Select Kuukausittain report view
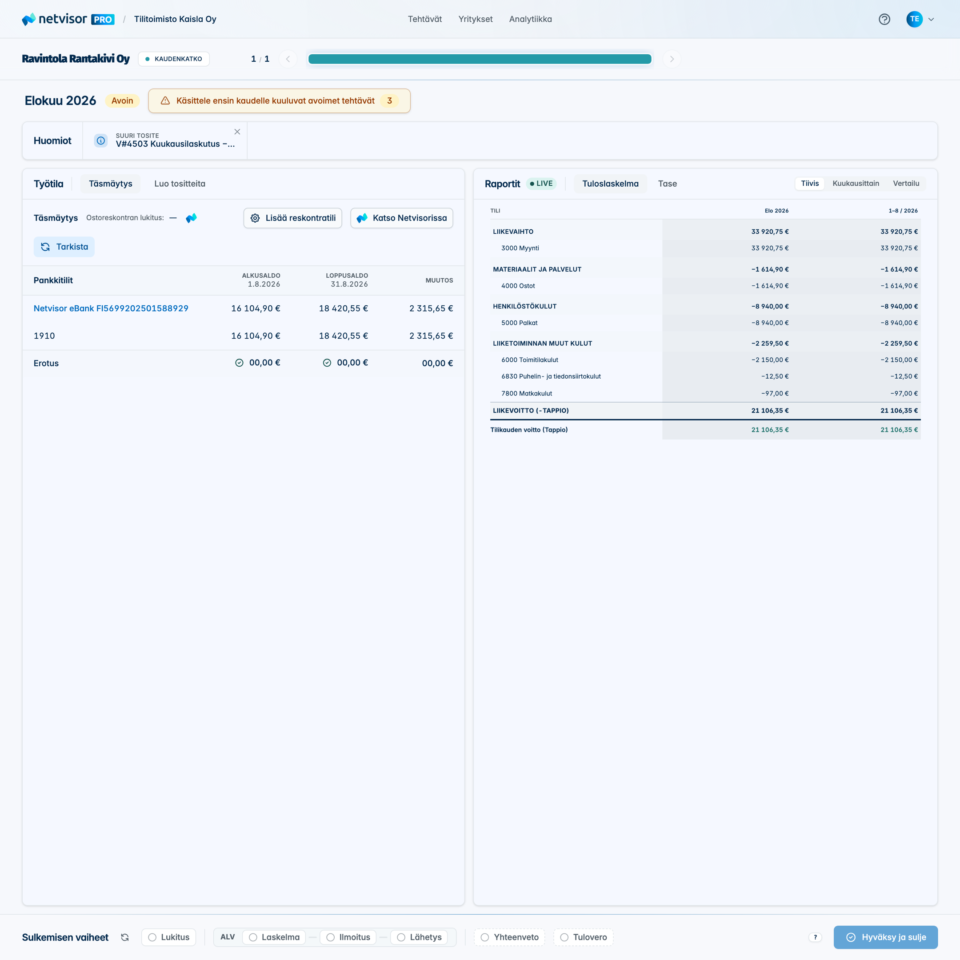The height and width of the screenshot is (960, 960). [855, 184]
